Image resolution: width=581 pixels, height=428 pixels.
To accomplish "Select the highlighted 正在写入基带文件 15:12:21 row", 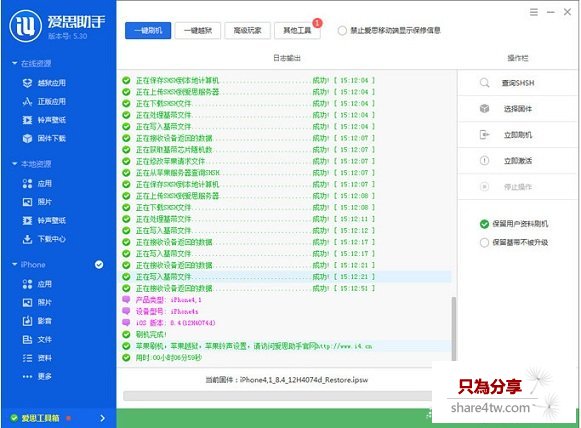I will click(286, 277).
